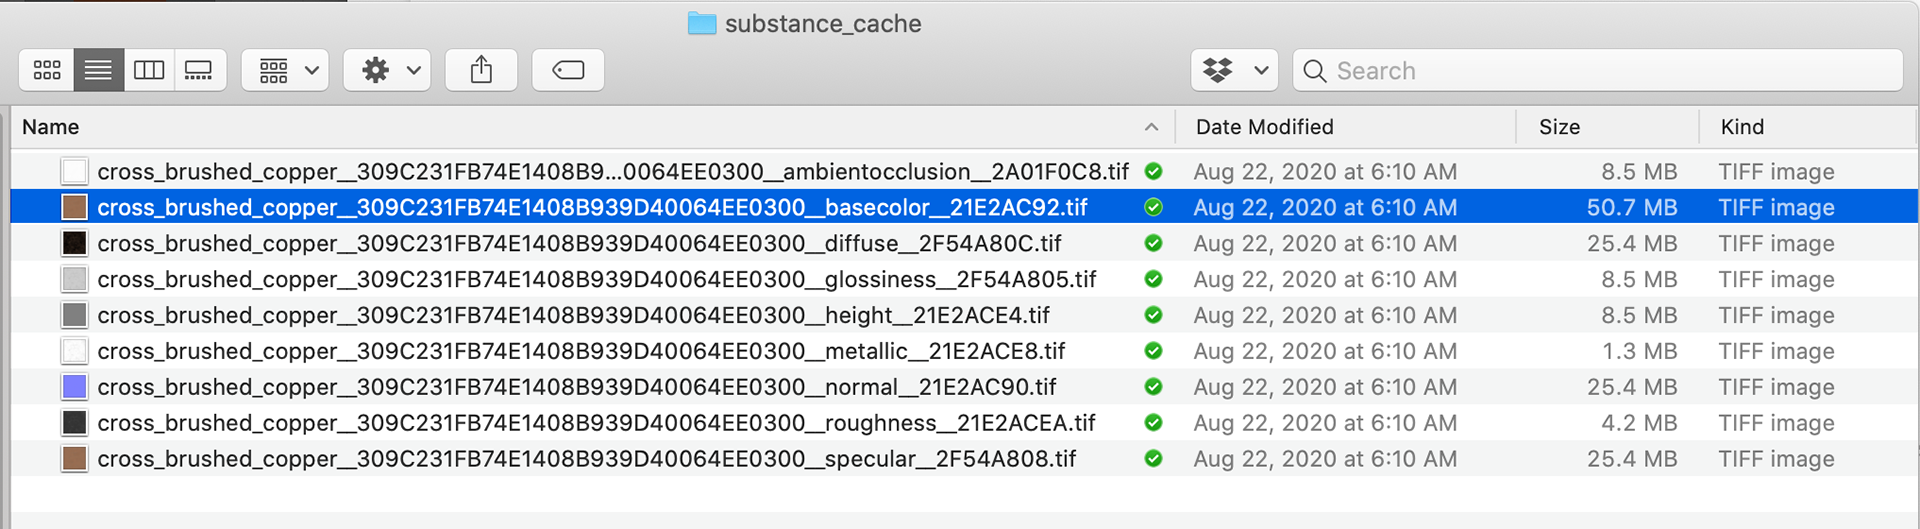Click the Share button in toolbar
The width and height of the screenshot is (1920, 529).
coord(481,70)
